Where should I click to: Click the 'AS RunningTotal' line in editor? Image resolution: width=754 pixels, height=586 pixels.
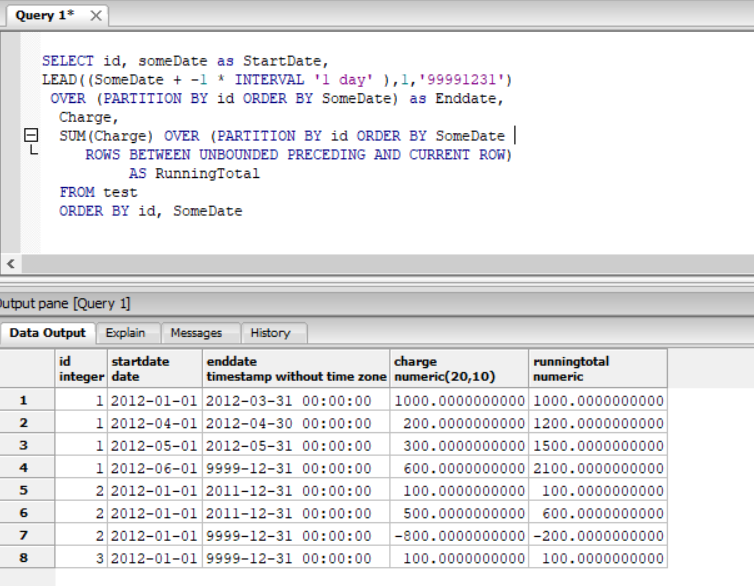pos(194,174)
